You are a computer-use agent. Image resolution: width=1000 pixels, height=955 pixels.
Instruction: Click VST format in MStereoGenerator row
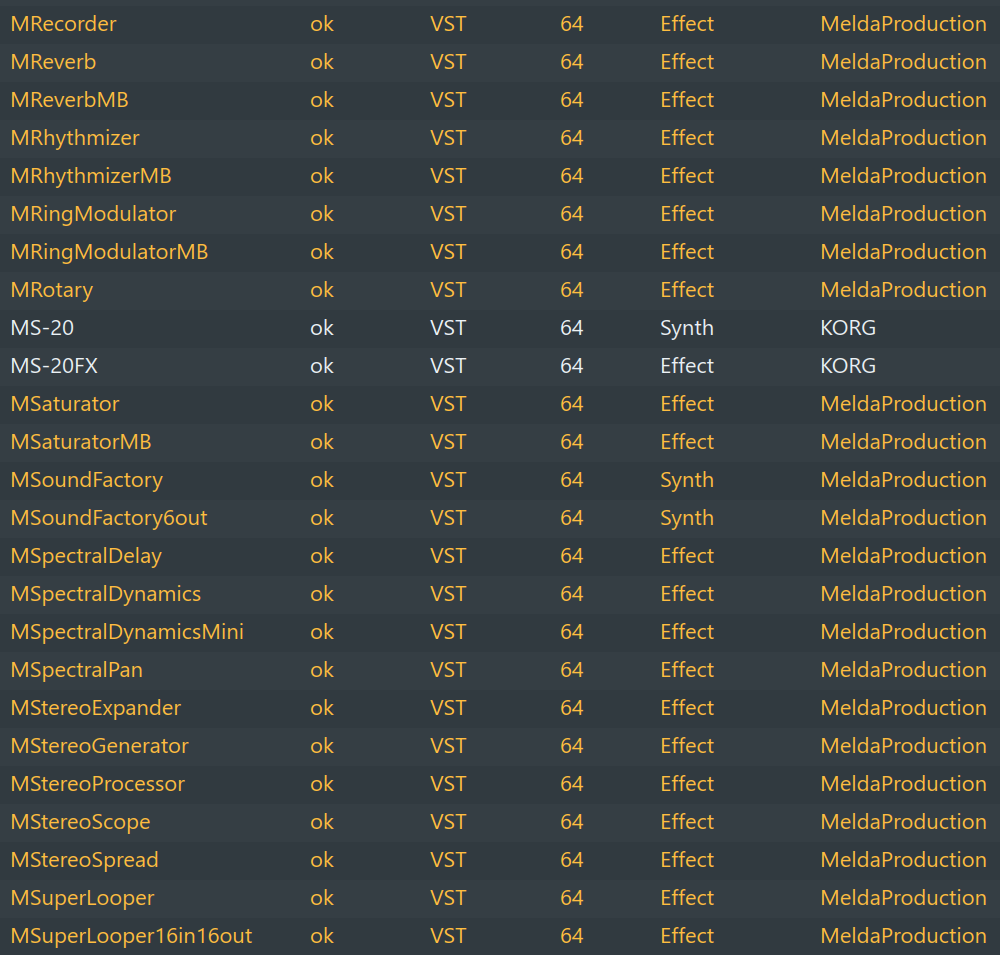coord(448,746)
